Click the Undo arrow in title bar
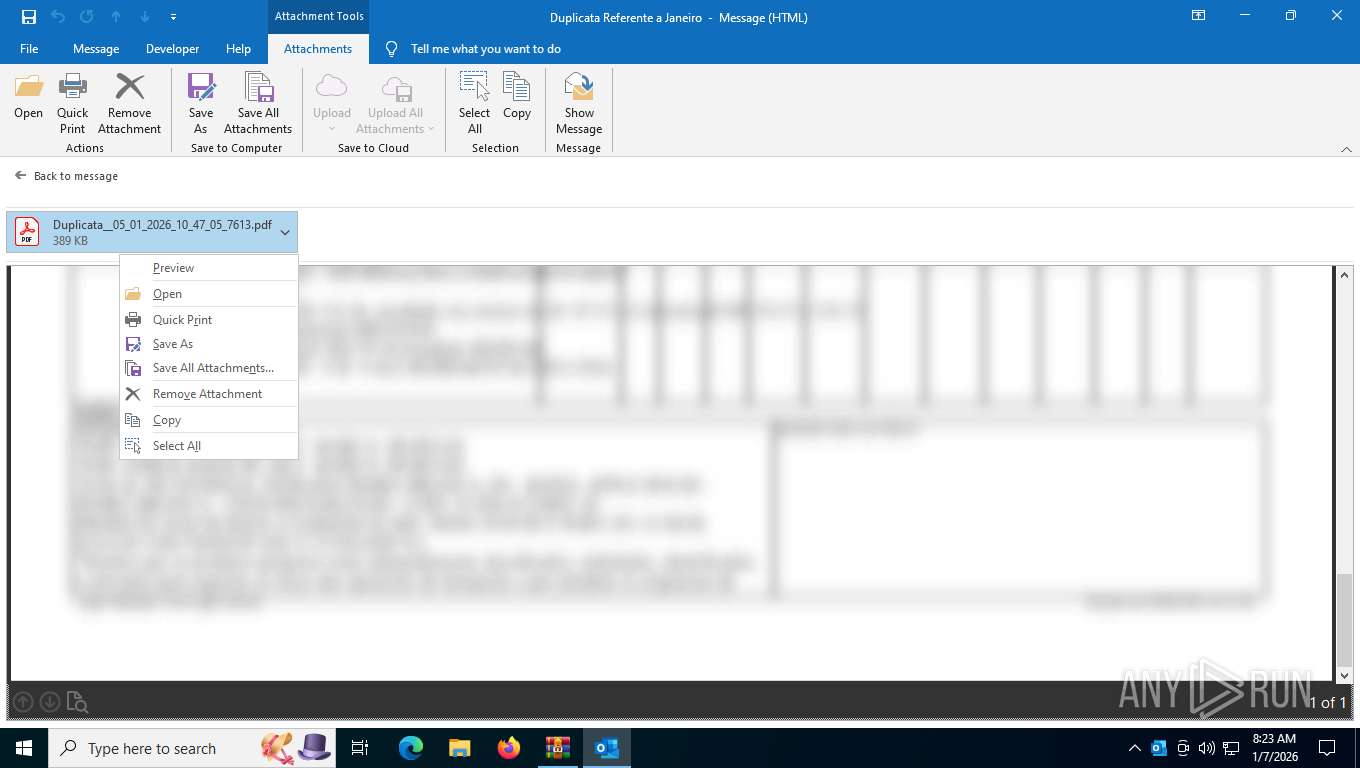1360x768 pixels. click(x=58, y=17)
